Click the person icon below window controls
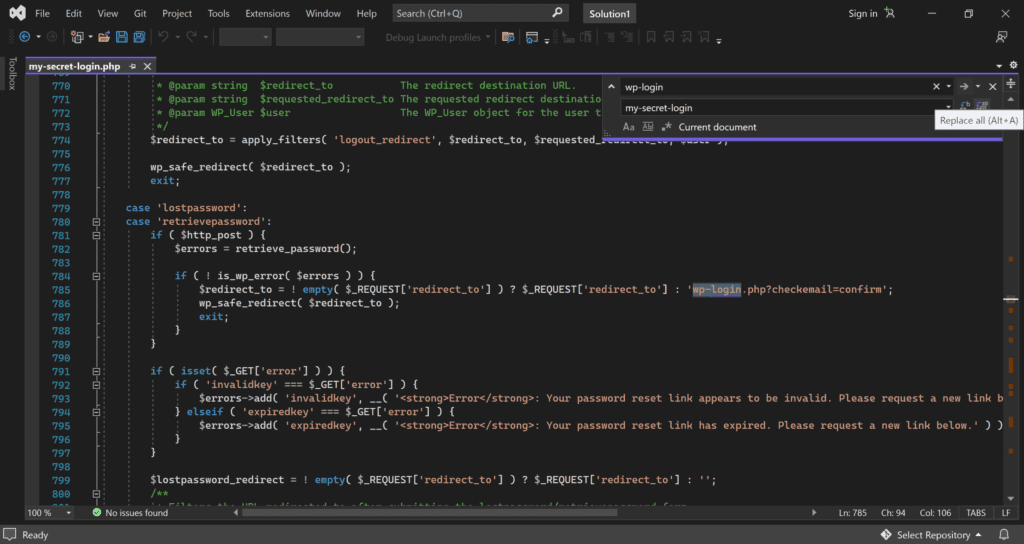1024x544 pixels. click(1001, 37)
